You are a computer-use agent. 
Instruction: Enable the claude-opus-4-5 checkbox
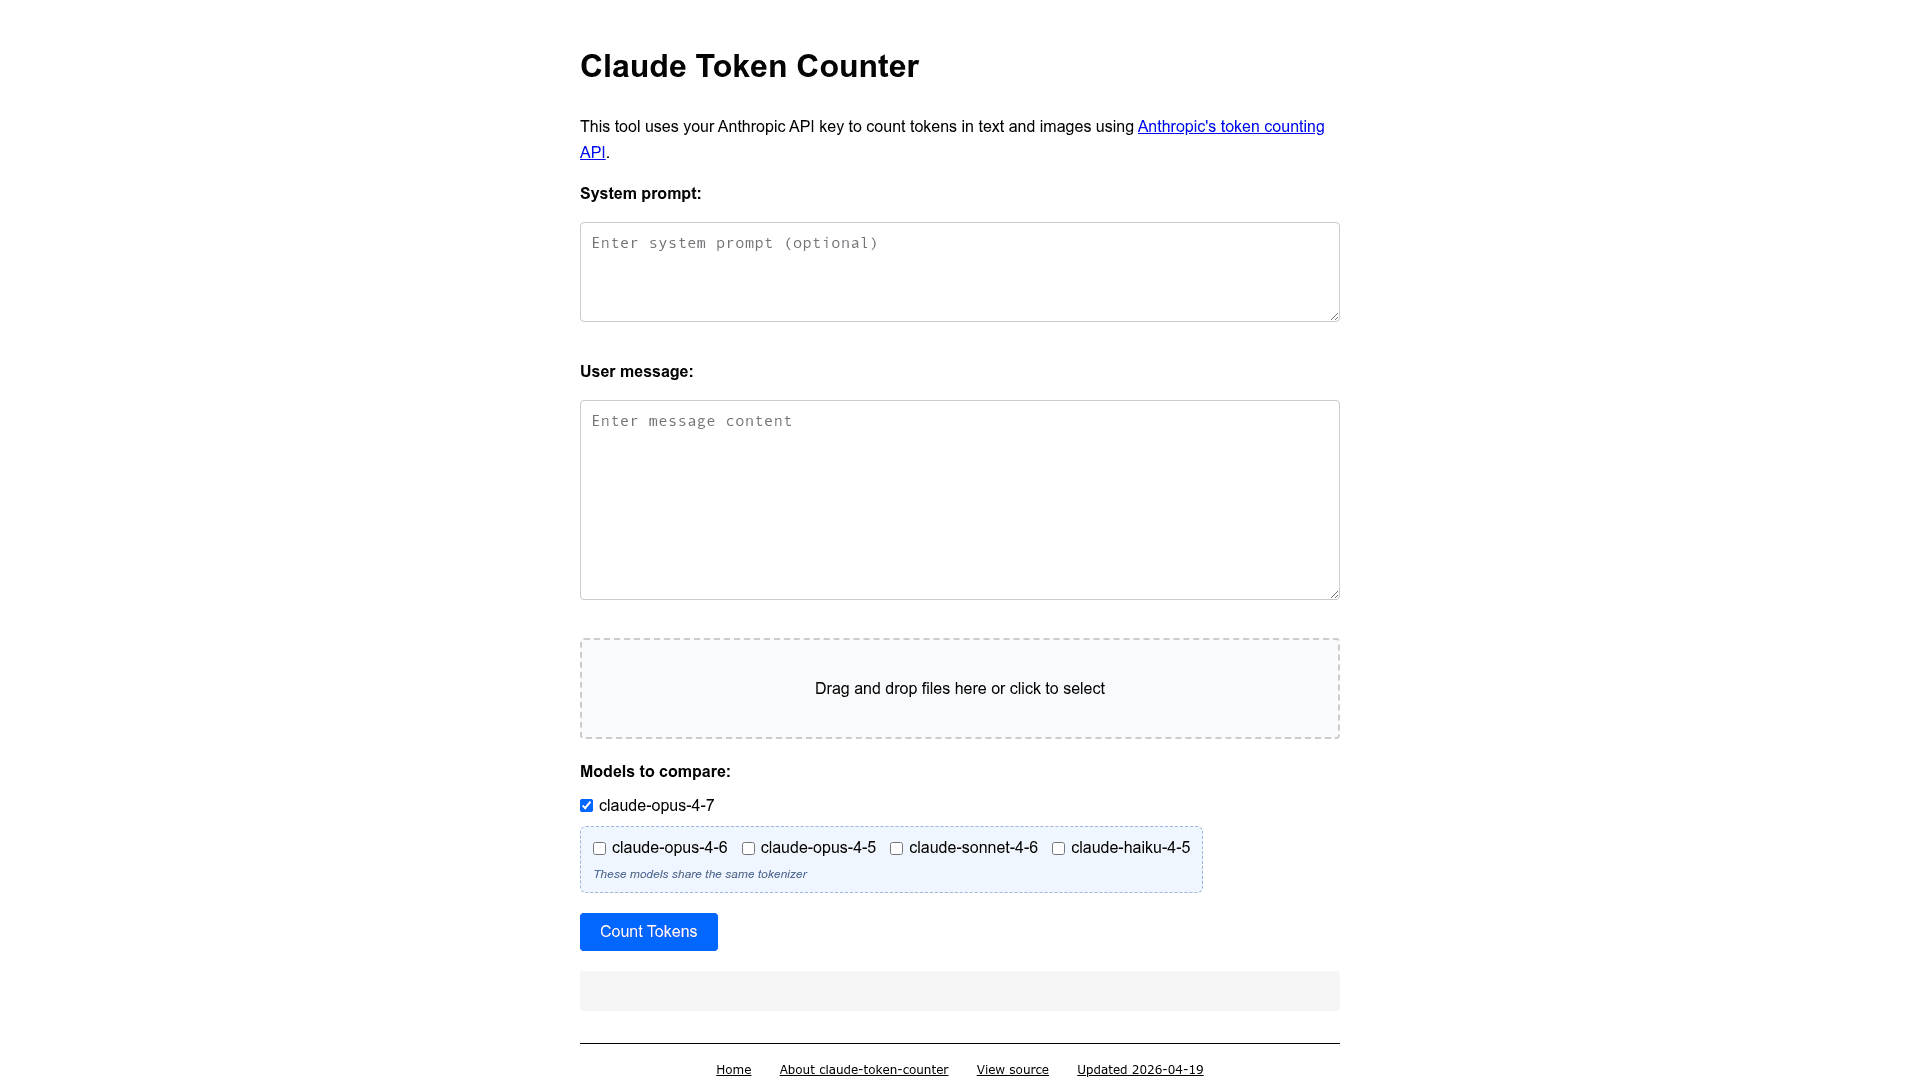(x=748, y=848)
